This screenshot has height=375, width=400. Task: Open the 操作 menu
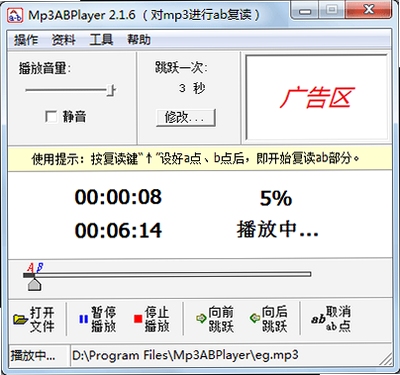26,40
